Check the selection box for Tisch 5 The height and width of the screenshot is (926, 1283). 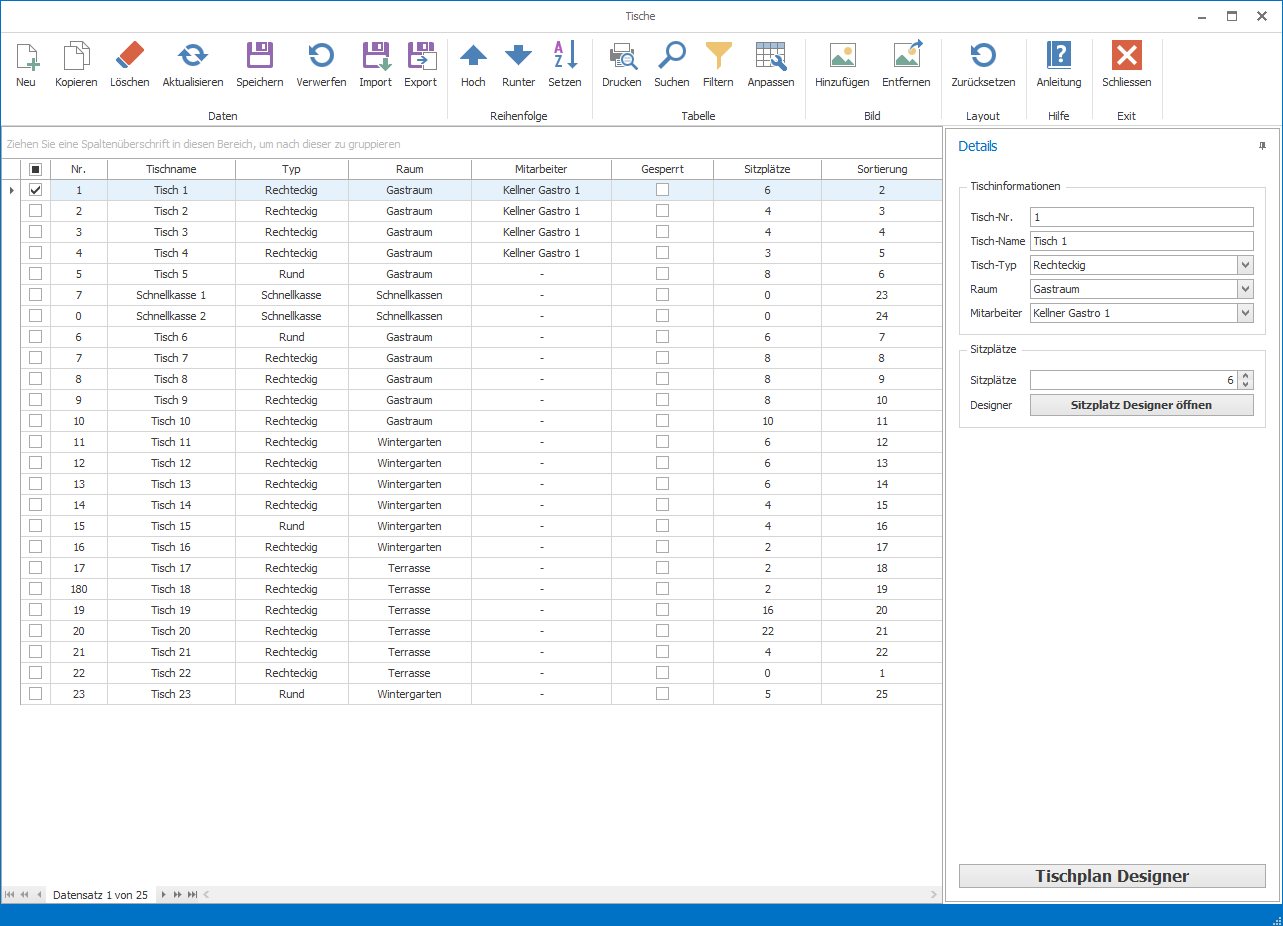(x=35, y=274)
